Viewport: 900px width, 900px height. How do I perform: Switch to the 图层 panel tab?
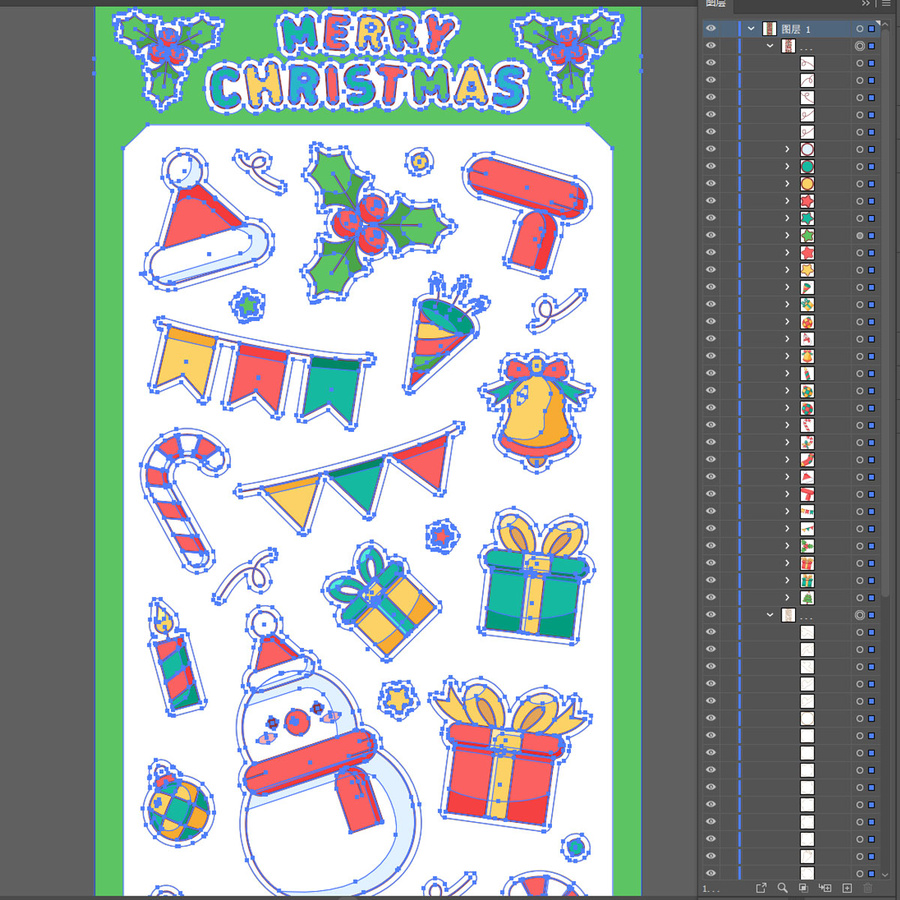coord(715,3)
